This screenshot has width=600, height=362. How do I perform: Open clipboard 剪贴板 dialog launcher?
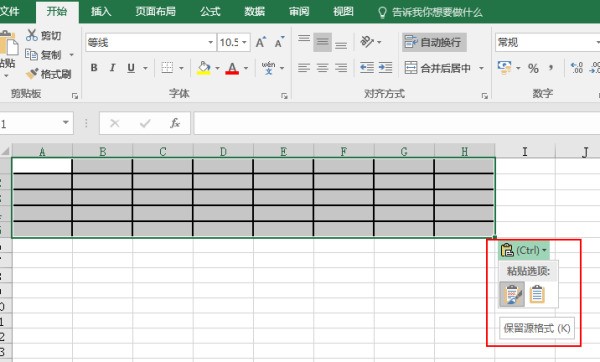tap(75, 96)
